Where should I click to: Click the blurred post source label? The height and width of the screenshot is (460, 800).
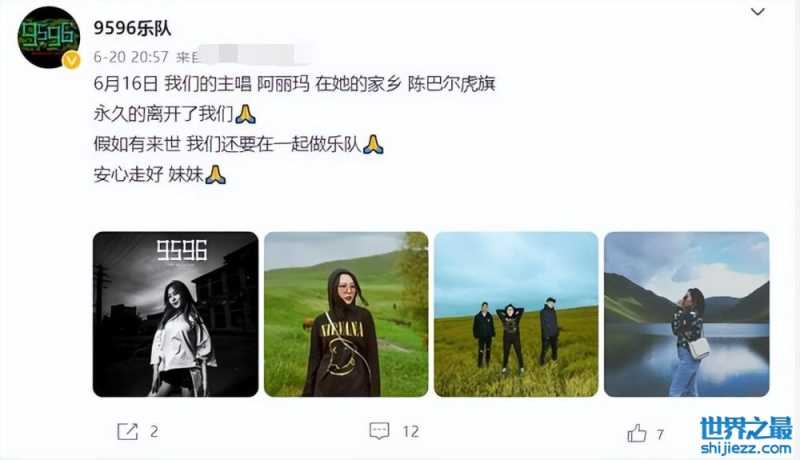(x=244, y=55)
